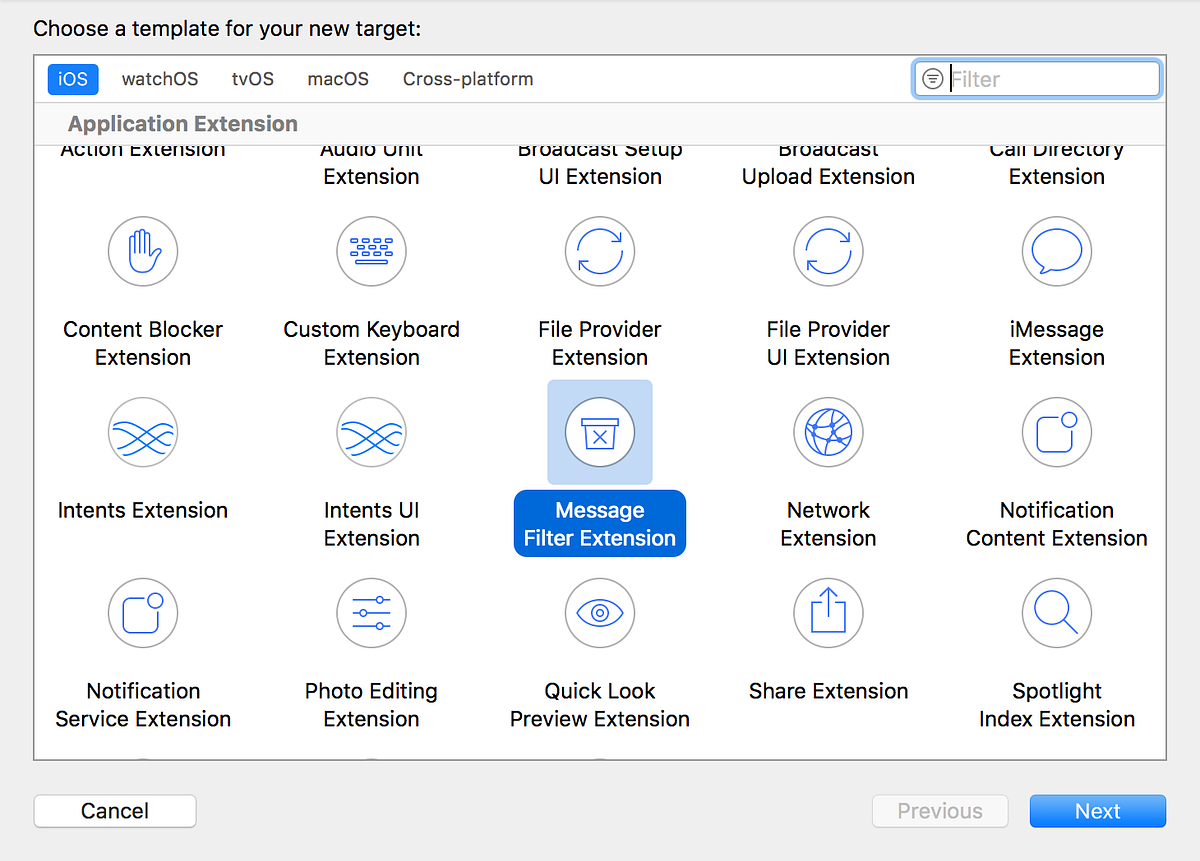The image size is (1200, 861).
Task: Choose the Share Extension upload icon
Action: (828, 613)
